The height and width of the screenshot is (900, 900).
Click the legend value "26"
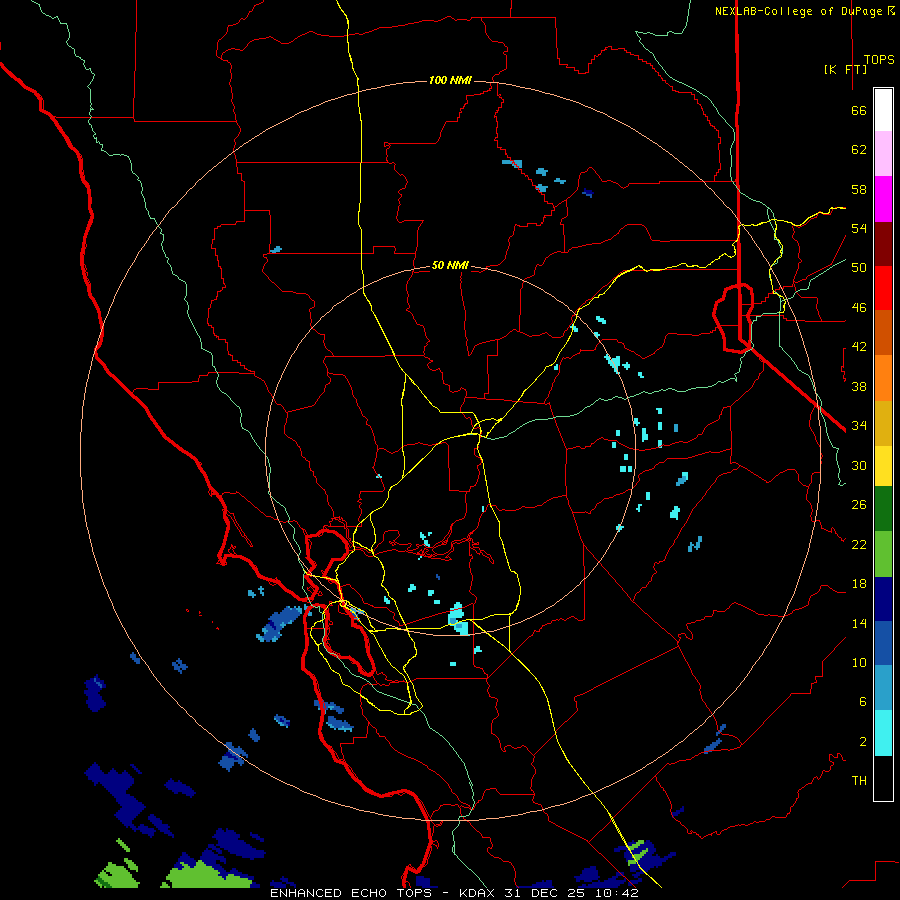tap(859, 505)
